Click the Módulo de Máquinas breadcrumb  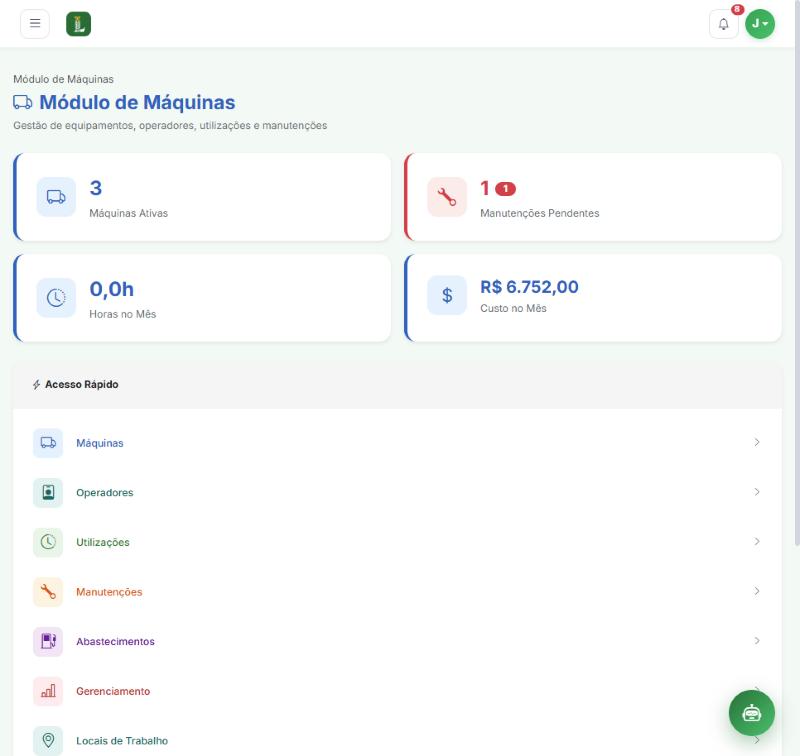(63, 79)
